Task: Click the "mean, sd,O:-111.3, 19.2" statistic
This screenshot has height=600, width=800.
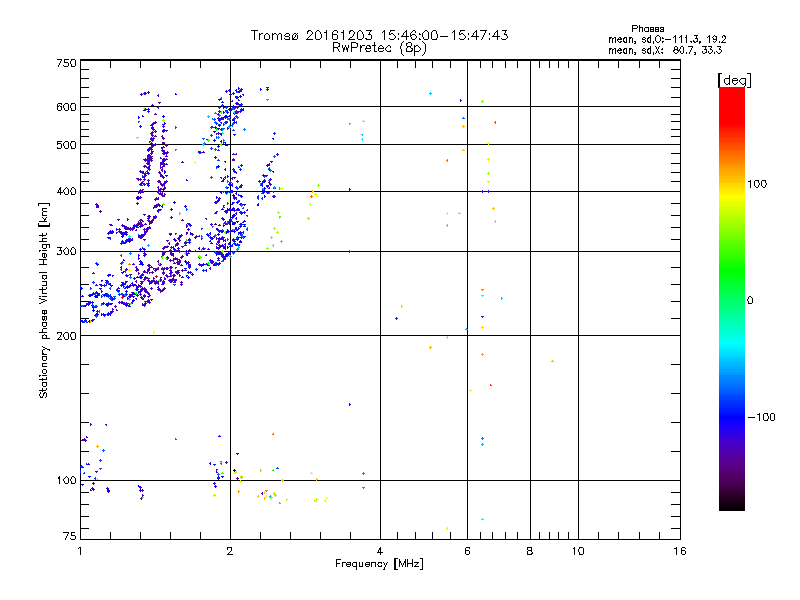Action: (x=667, y=39)
